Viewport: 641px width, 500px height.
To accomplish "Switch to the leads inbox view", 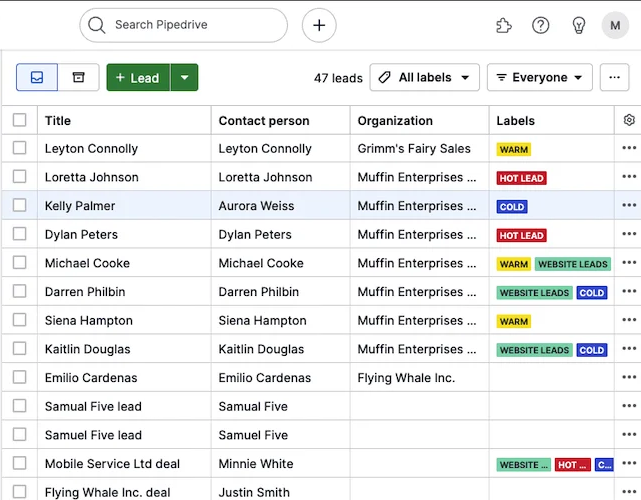I will point(37,77).
